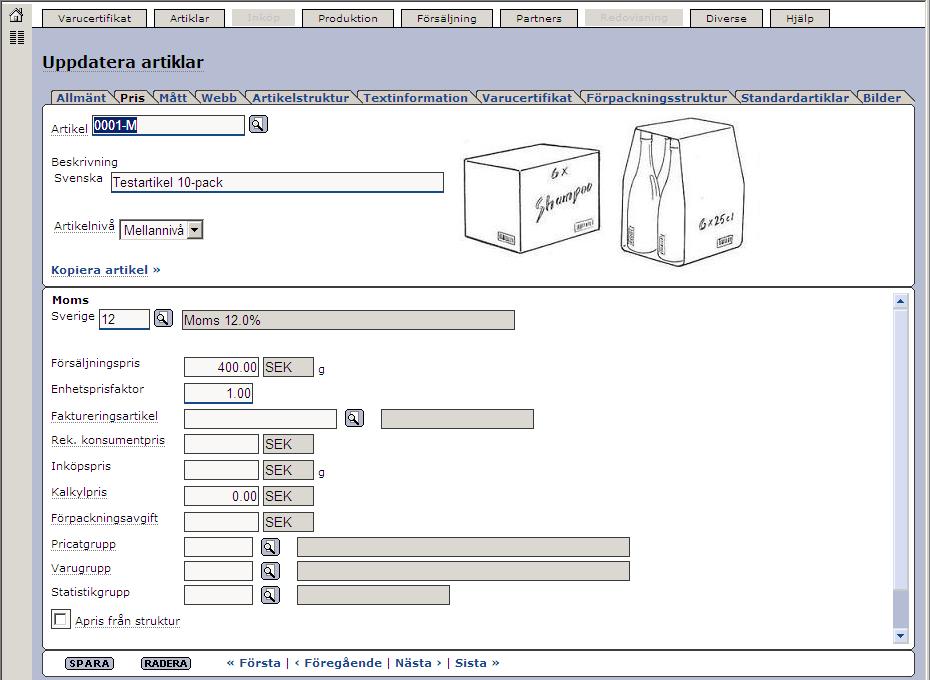
Task: Click the Kalkylpris label
Action: pos(79,492)
